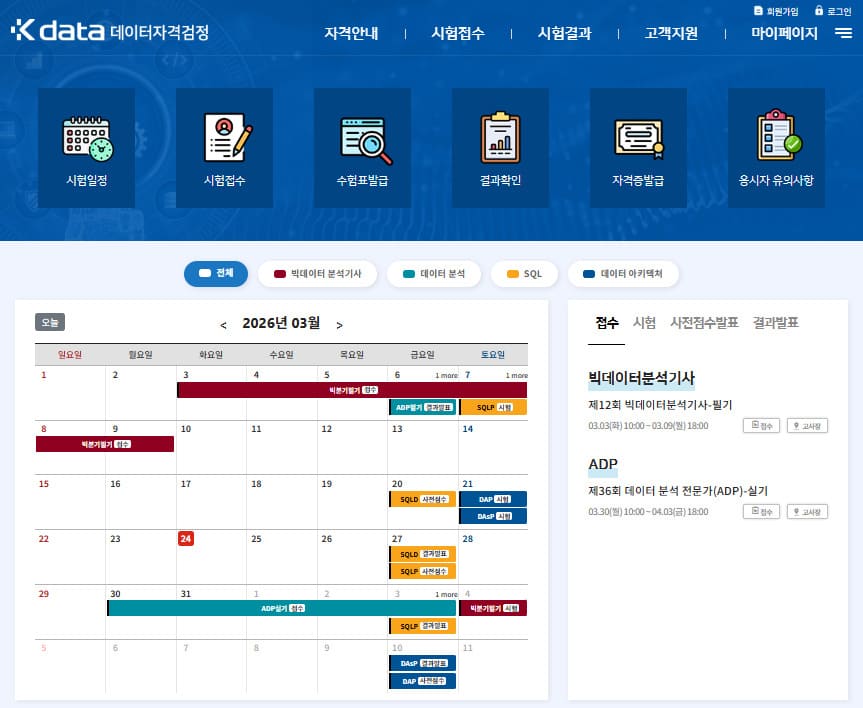Open the hamburger menu
Viewport: 863px width, 708px height.
point(842,33)
